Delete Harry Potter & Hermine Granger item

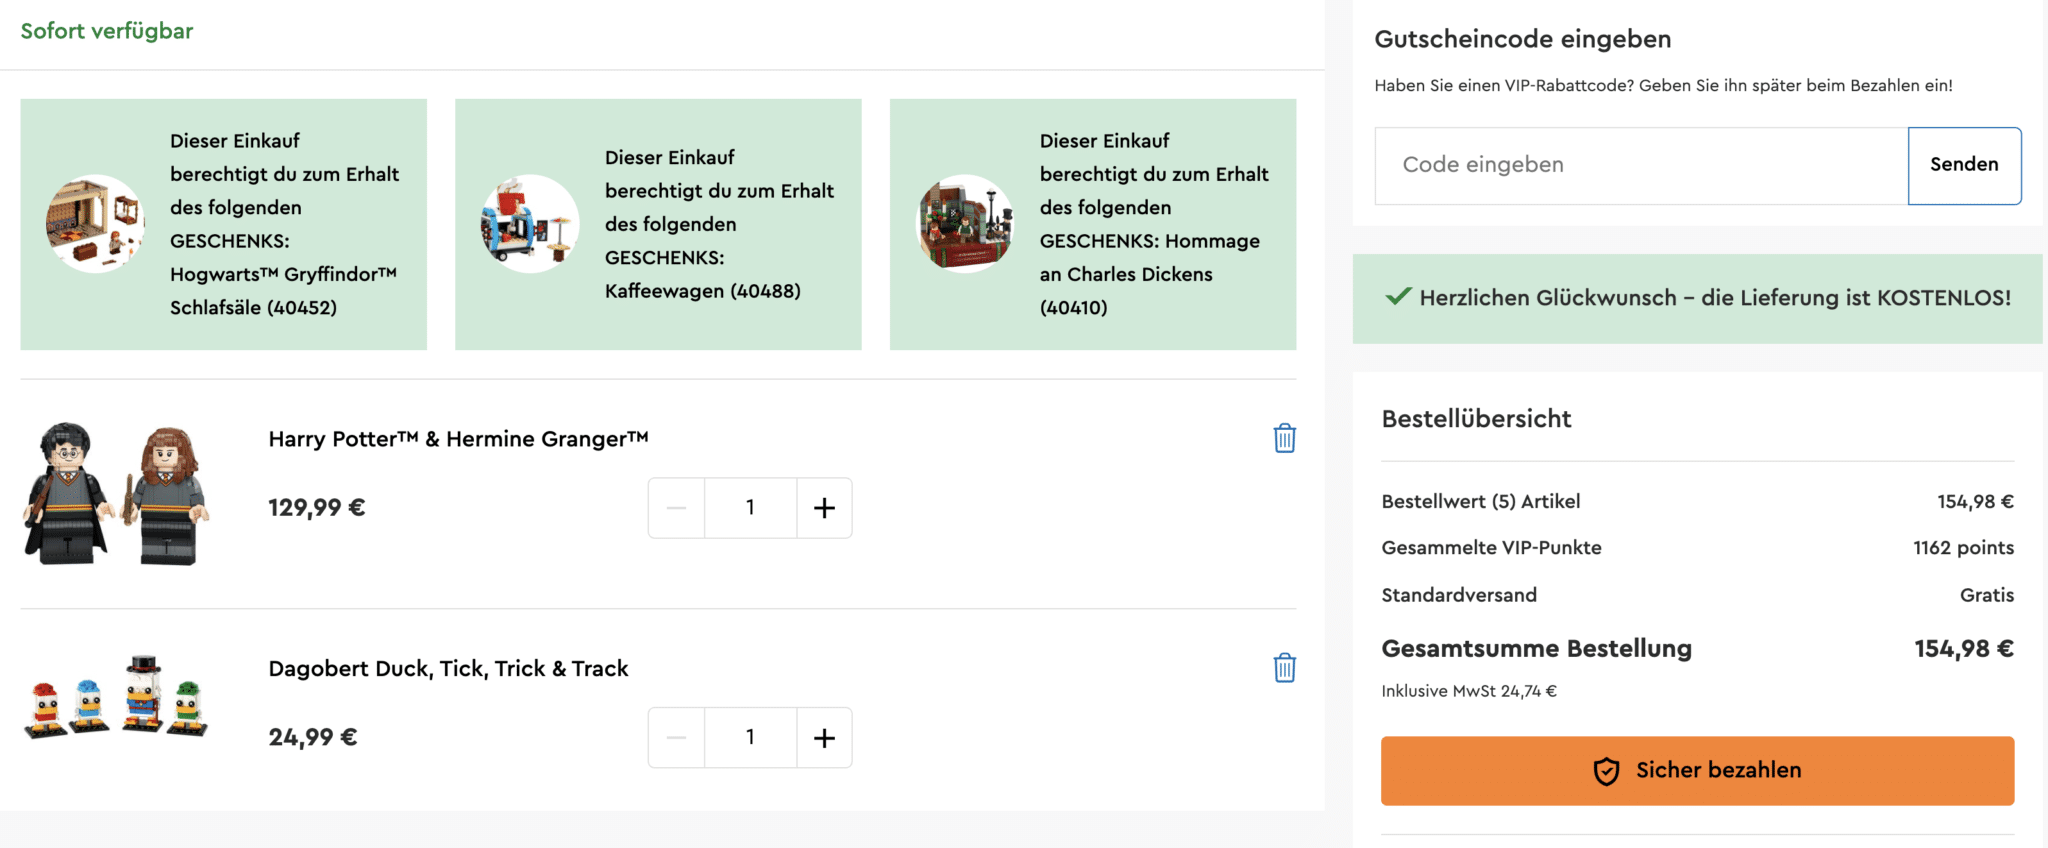(x=1285, y=438)
